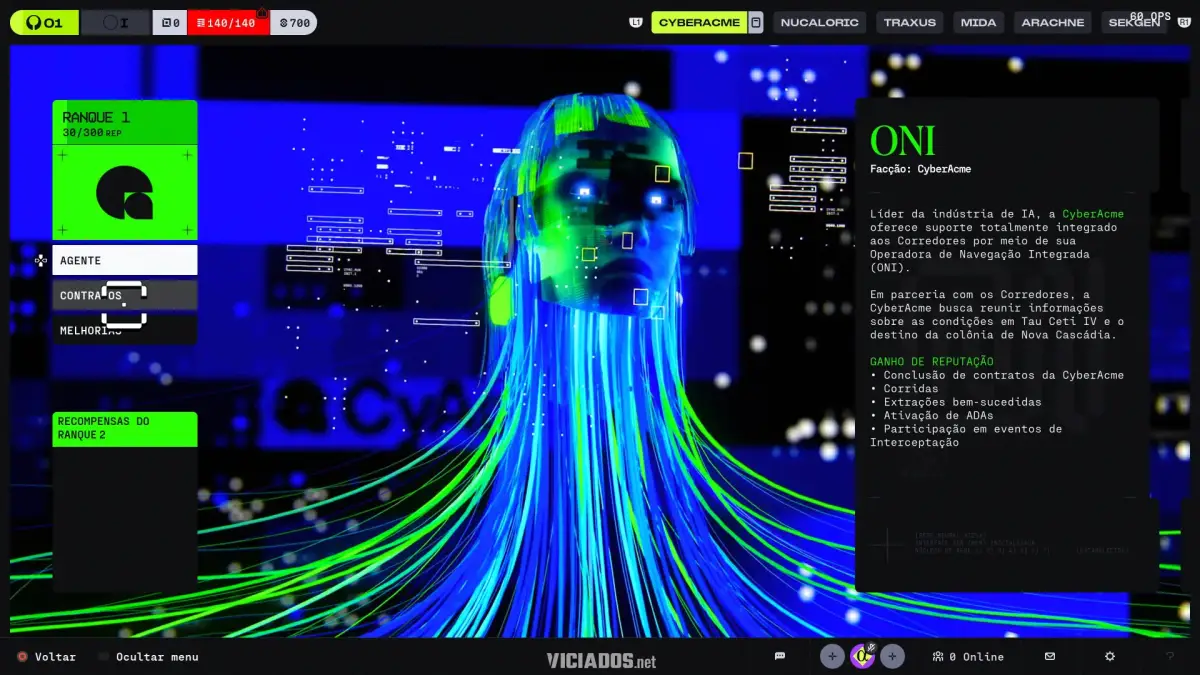Click the 700 credits counter

click(293, 22)
